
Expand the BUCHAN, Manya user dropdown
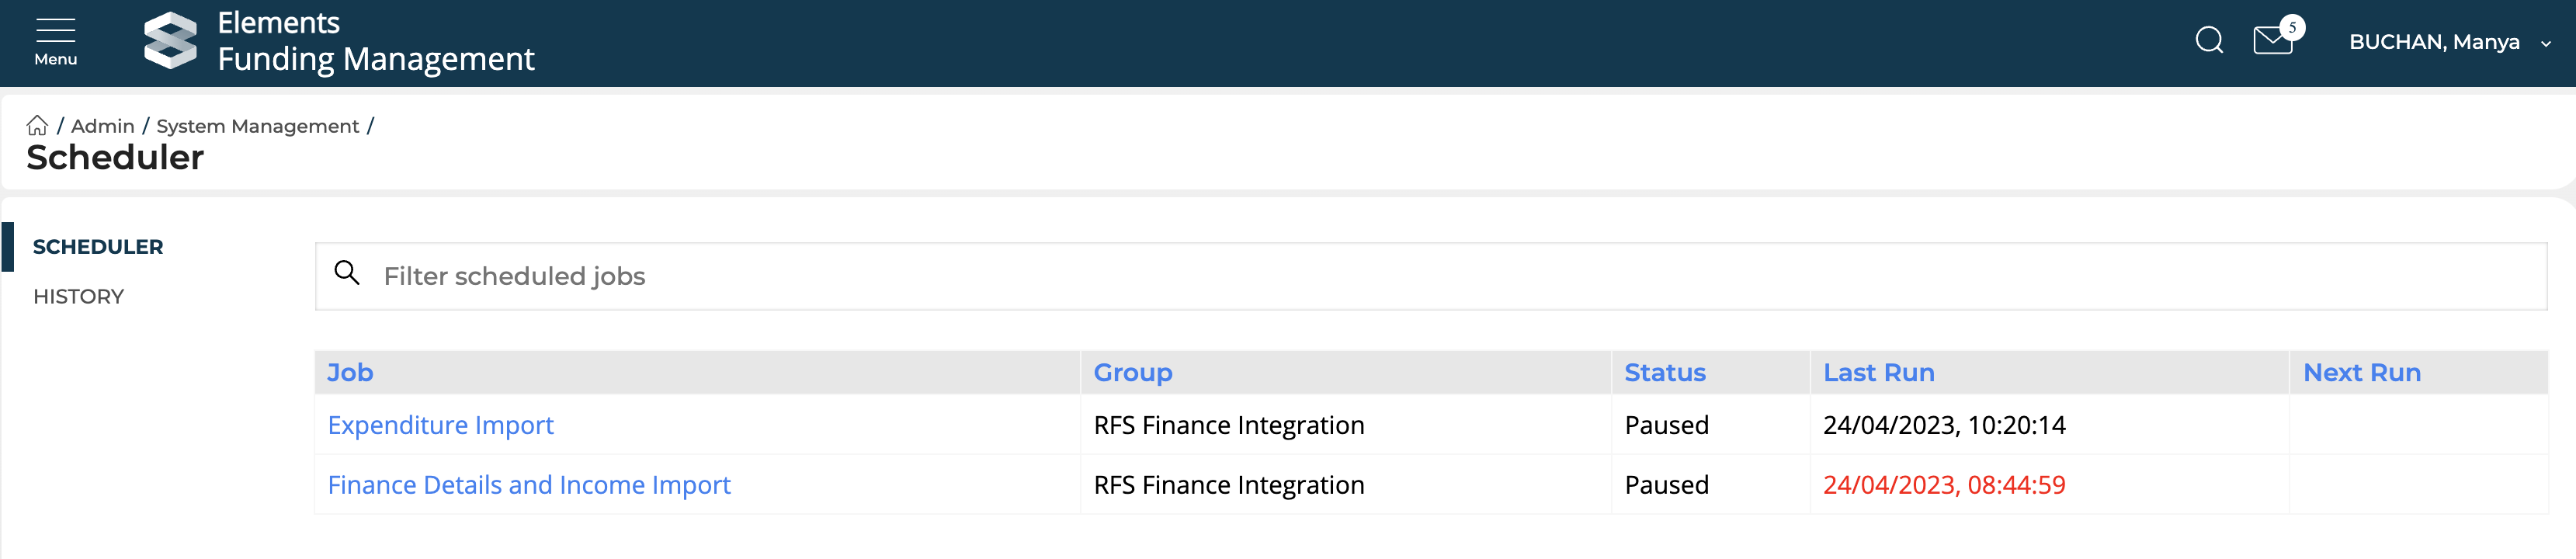coord(2433,42)
